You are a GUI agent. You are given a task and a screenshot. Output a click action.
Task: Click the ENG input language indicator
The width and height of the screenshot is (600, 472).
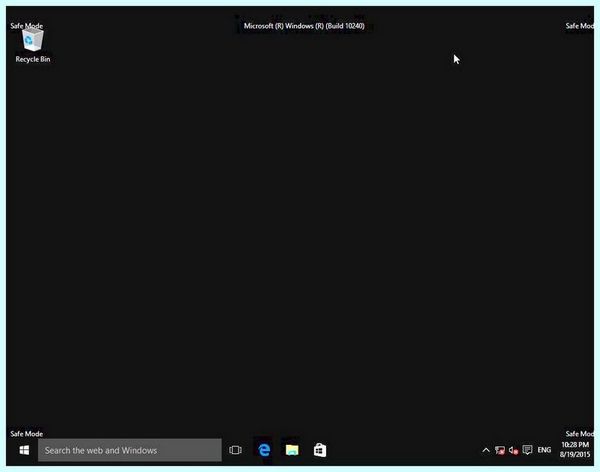tap(544, 450)
